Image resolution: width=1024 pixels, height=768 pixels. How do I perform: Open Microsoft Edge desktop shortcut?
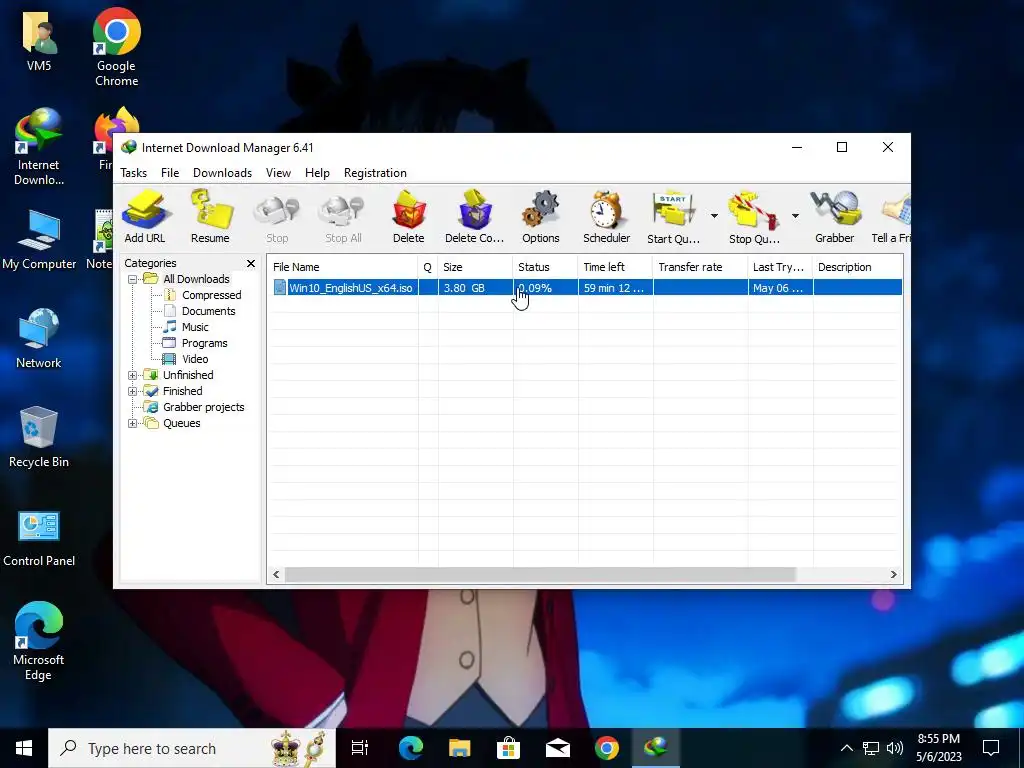point(39,641)
